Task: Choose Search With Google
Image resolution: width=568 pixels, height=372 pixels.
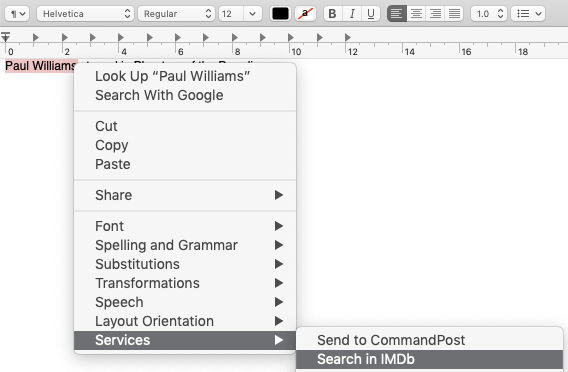Action: coord(185,95)
